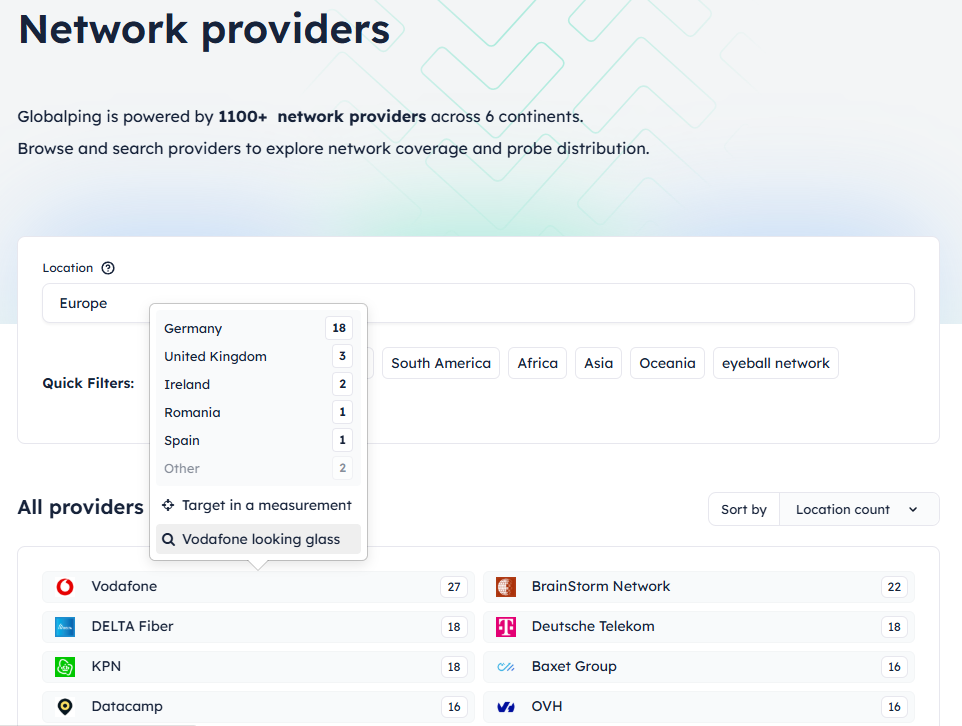
Task: Click the Network providers page title
Action: point(204,29)
